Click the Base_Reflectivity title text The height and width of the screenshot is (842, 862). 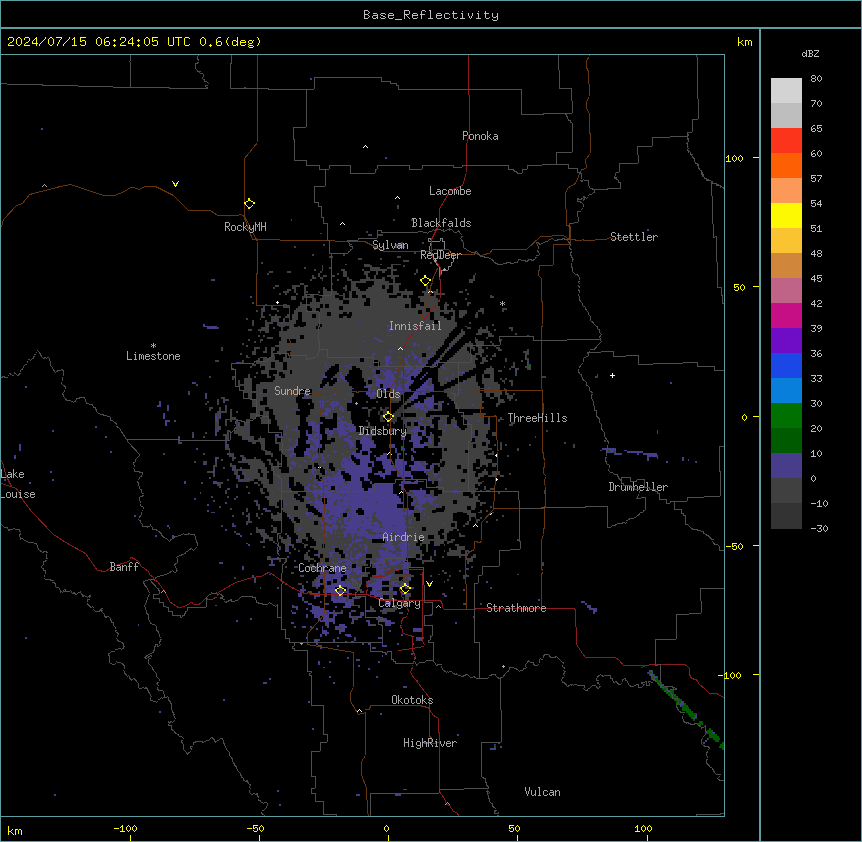click(x=431, y=15)
